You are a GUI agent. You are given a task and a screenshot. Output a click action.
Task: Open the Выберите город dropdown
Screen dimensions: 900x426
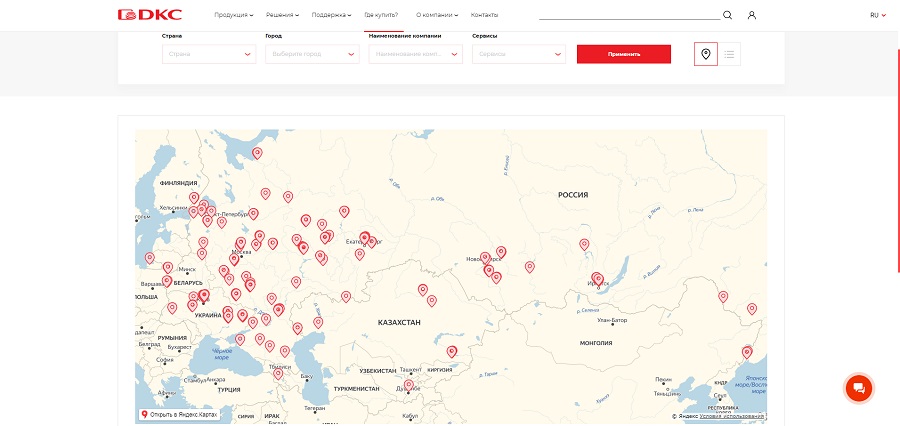pyautogui.click(x=312, y=54)
